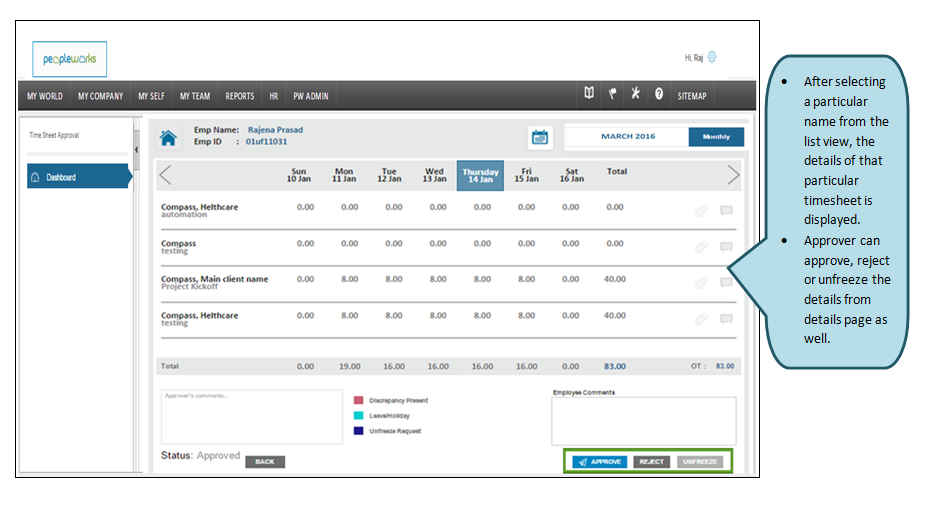
Task: Open the MY TEAM menu
Action: point(195,96)
